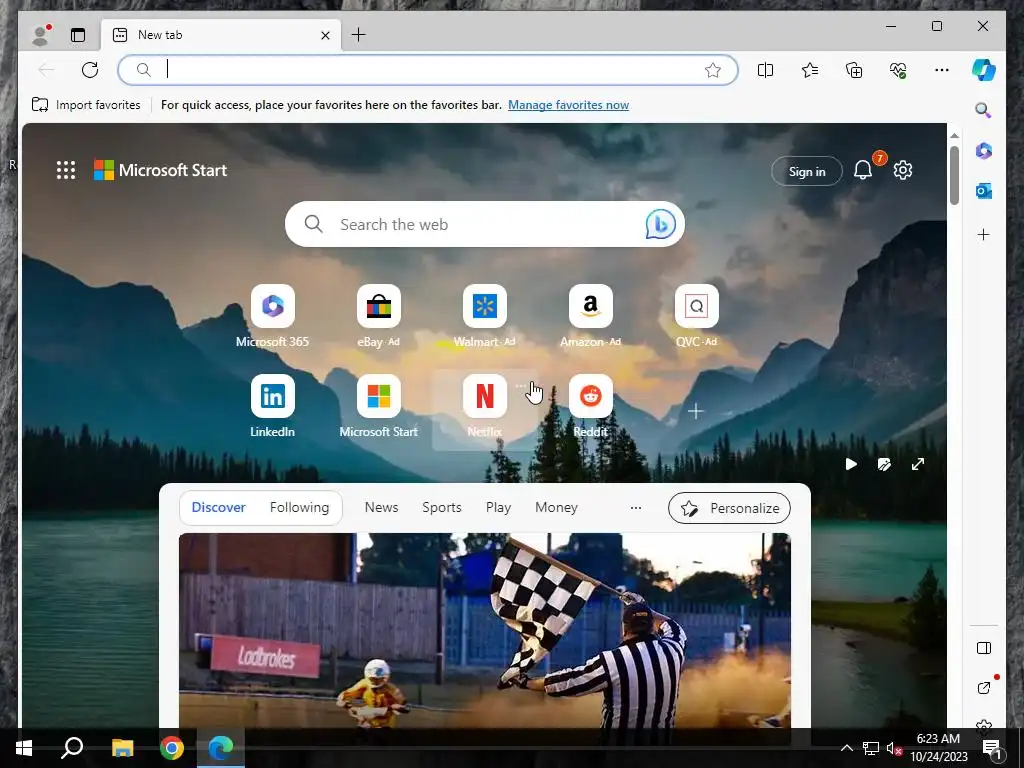The height and width of the screenshot is (768, 1024).
Task: Open the News tab
Action: (x=381, y=507)
